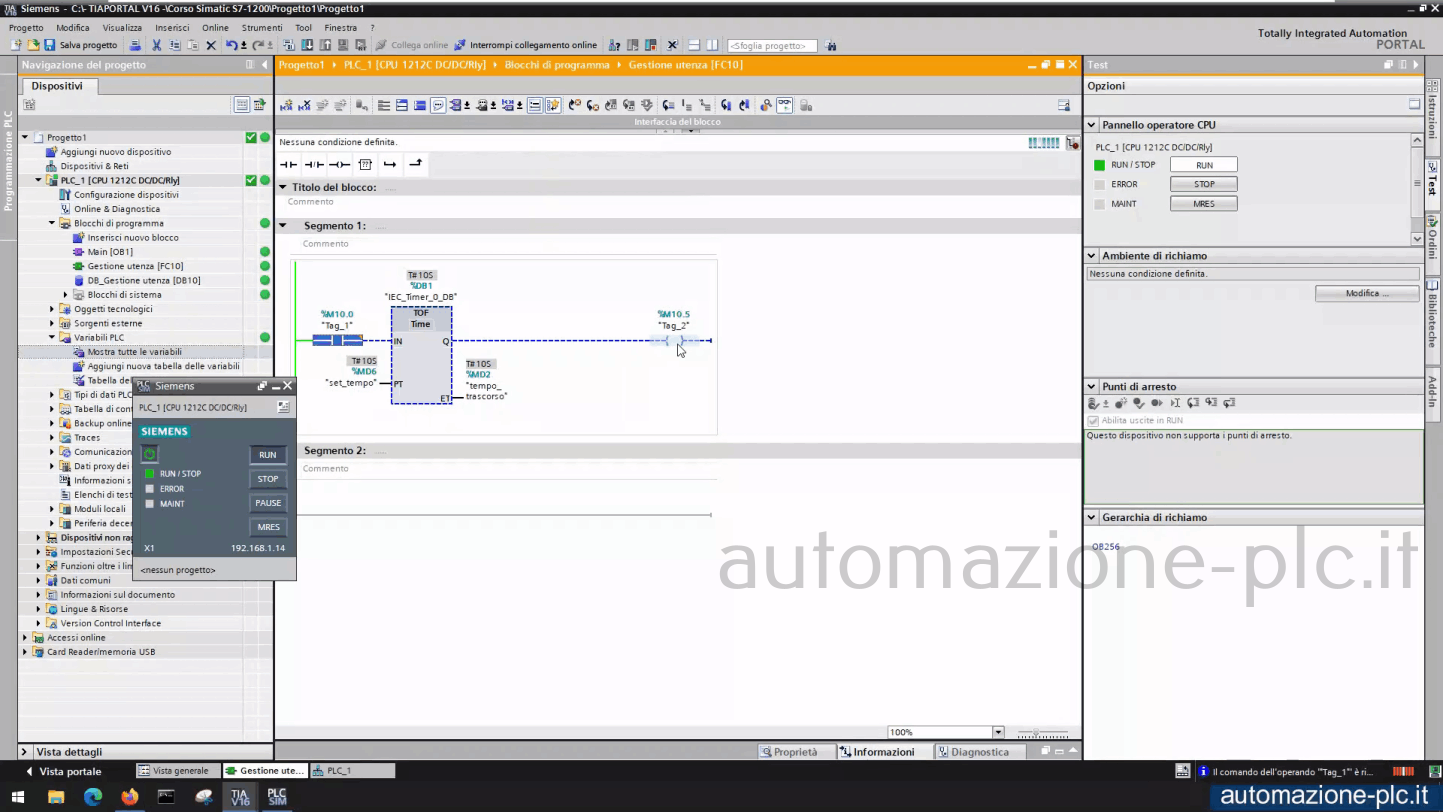Select the TOF timer block
1443x812 pixels.
click(x=421, y=355)
